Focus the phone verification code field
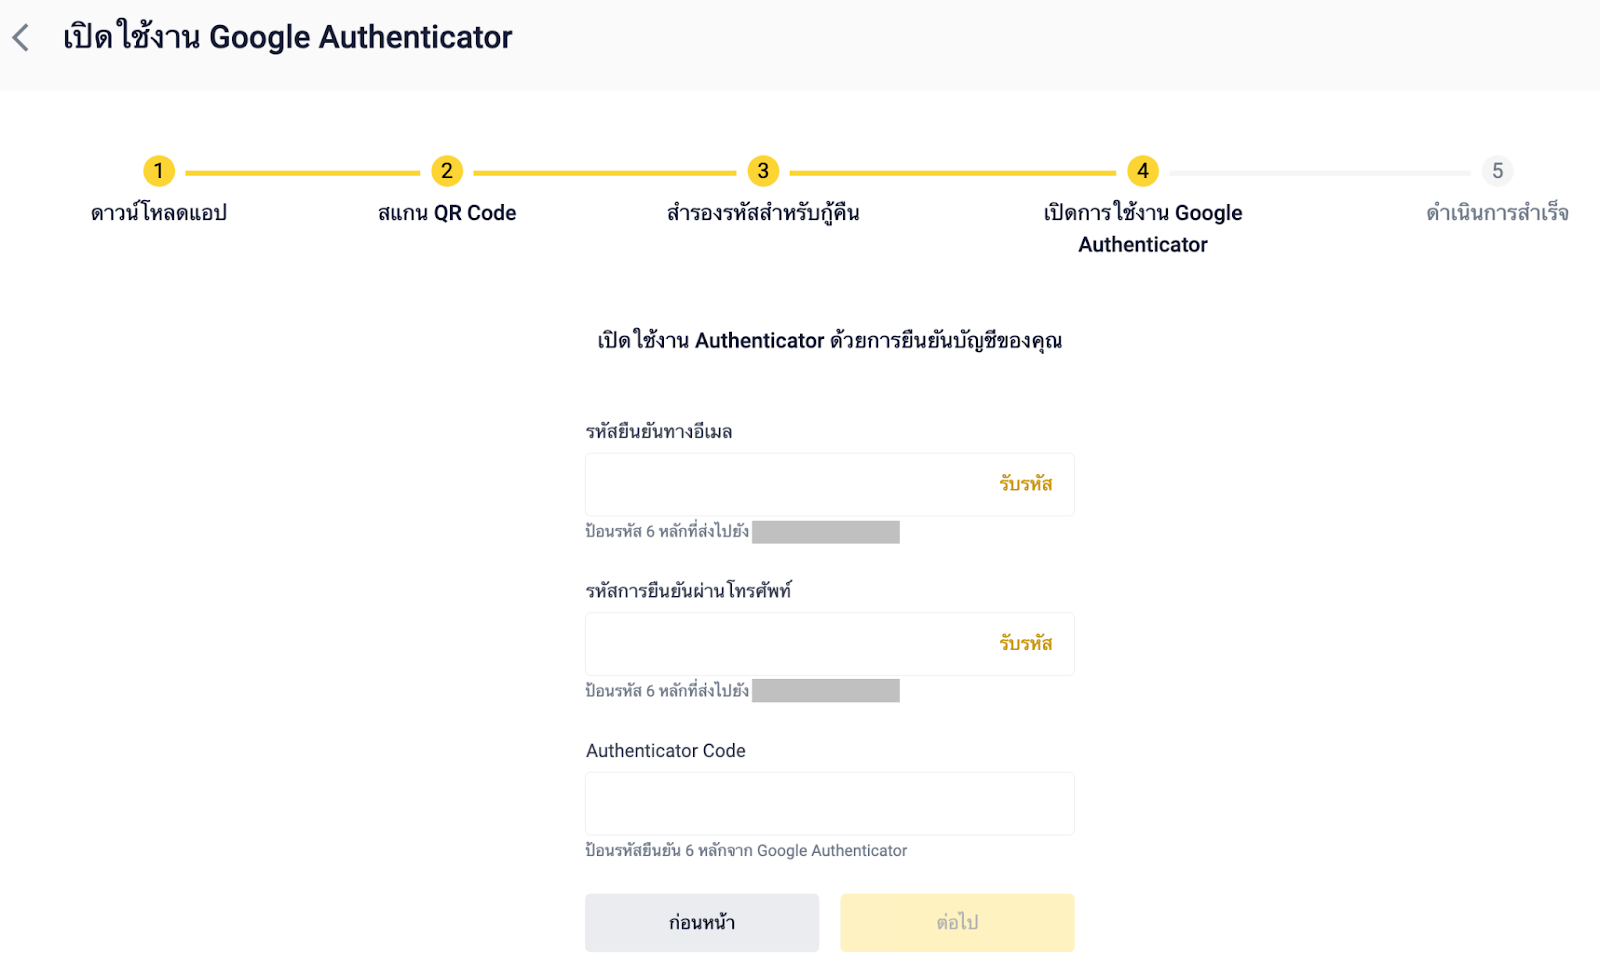 click(785, 644)
